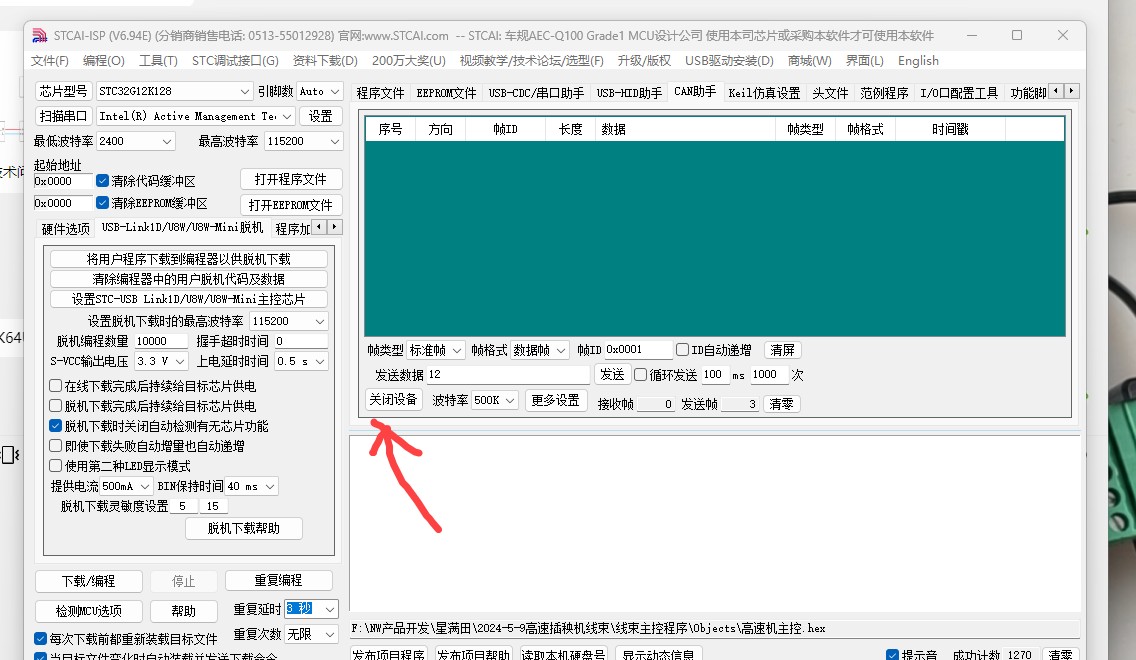Click the 时间戳 column header
The width and height of the screenshot is (1136, 660).
950,129
